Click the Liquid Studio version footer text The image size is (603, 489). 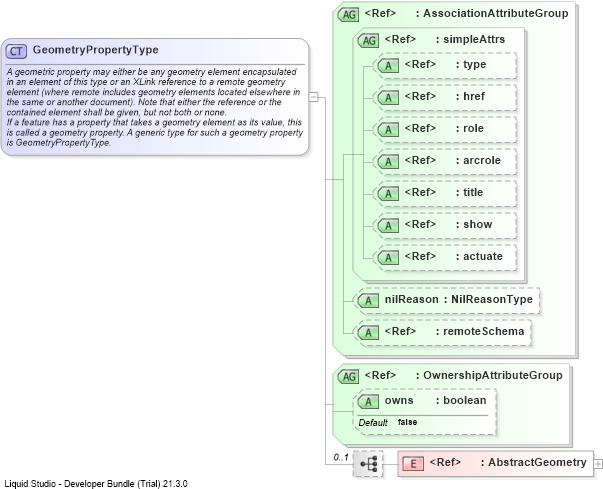click(96, 484)
